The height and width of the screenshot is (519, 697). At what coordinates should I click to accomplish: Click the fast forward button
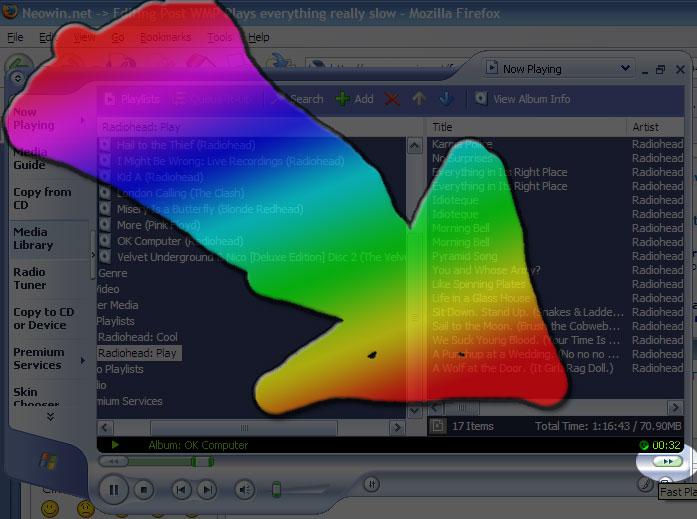[x=668, y=461]
